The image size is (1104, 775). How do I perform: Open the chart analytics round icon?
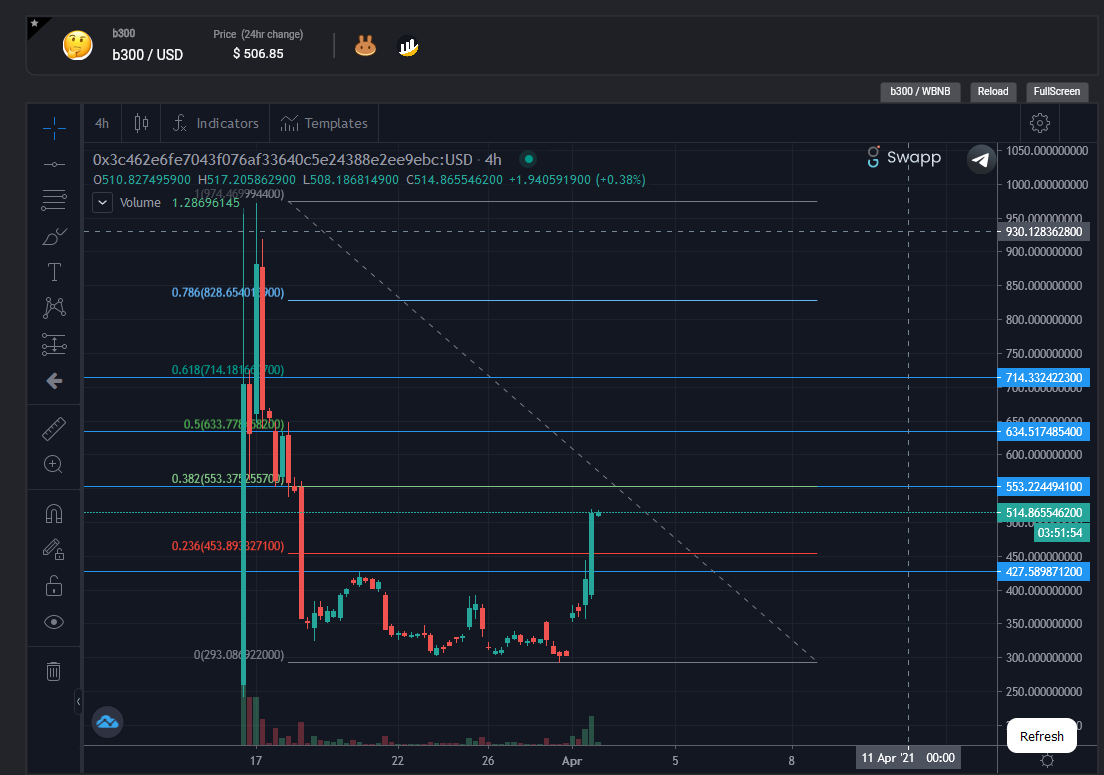pos(408,46)
